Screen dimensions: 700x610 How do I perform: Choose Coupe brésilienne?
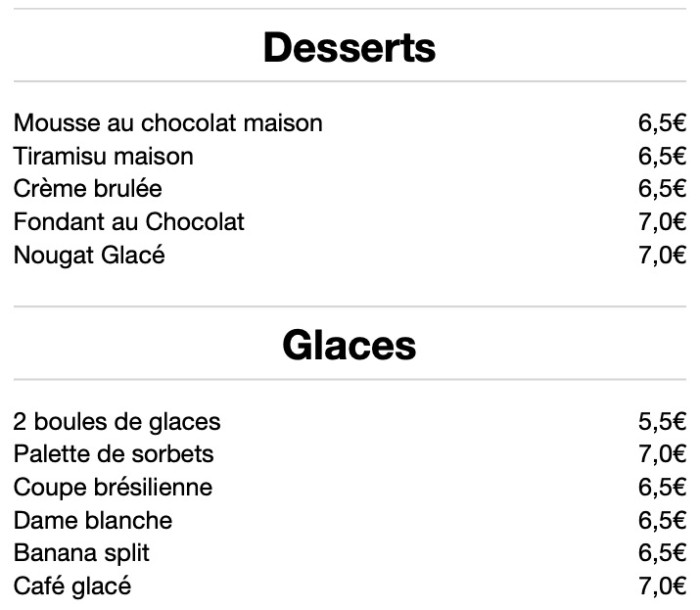(x=112, y=487)
